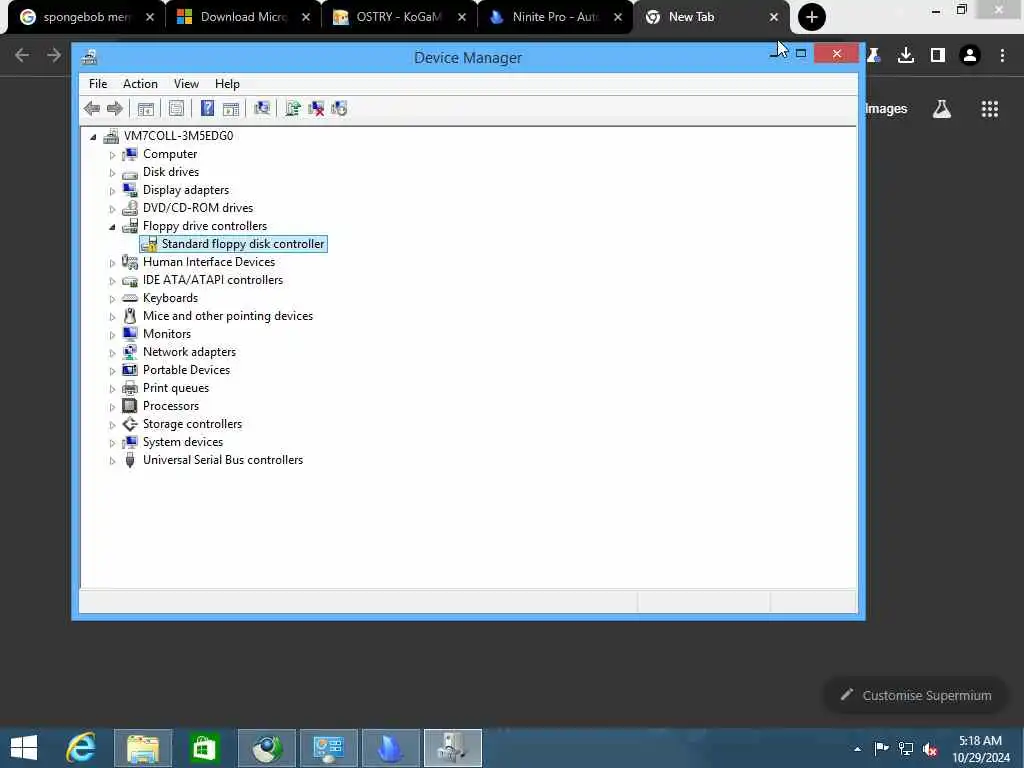Open the Google apps grid icon

coord(990,109)
